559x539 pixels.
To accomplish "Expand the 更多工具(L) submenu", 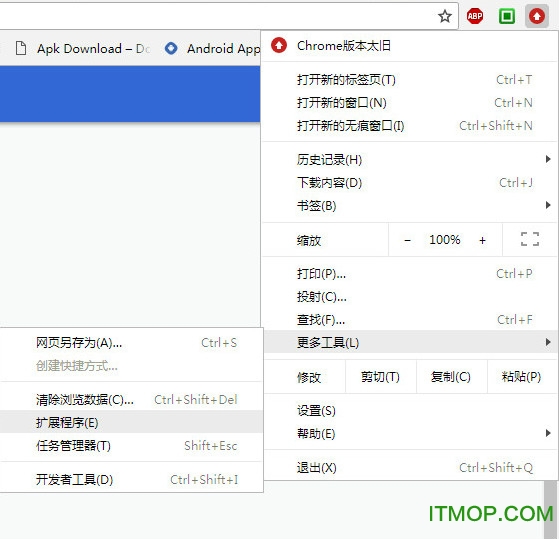I will pos(410,342).
